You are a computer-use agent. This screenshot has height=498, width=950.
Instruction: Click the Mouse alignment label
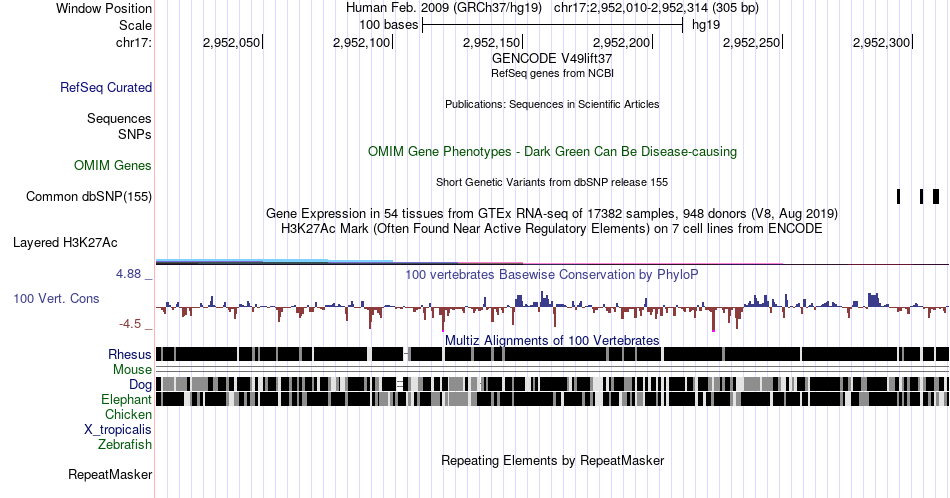click(x=132, y=370)
